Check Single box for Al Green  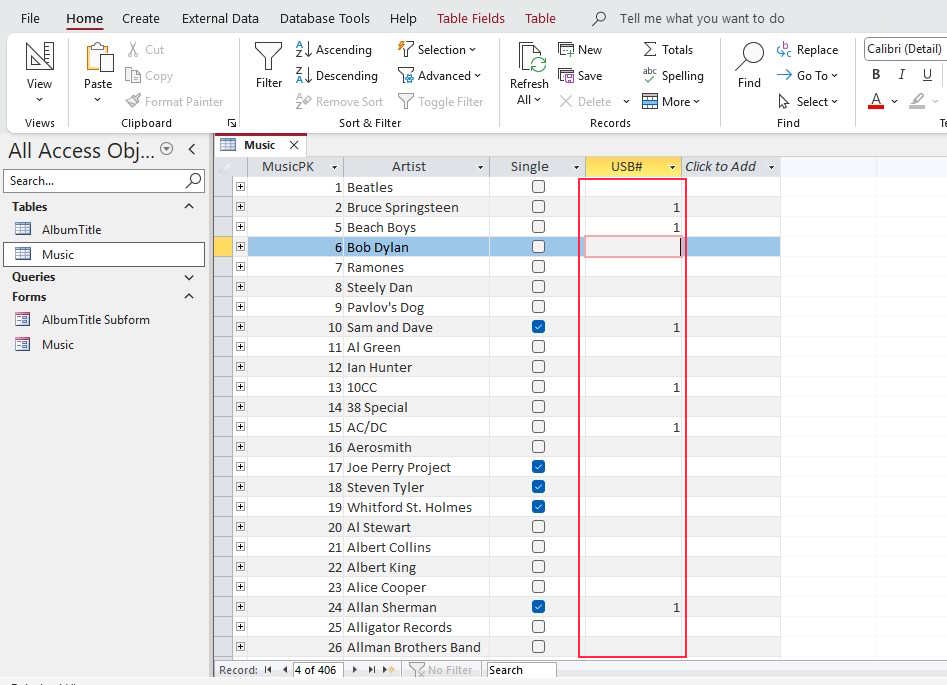(x=538, y=347)
